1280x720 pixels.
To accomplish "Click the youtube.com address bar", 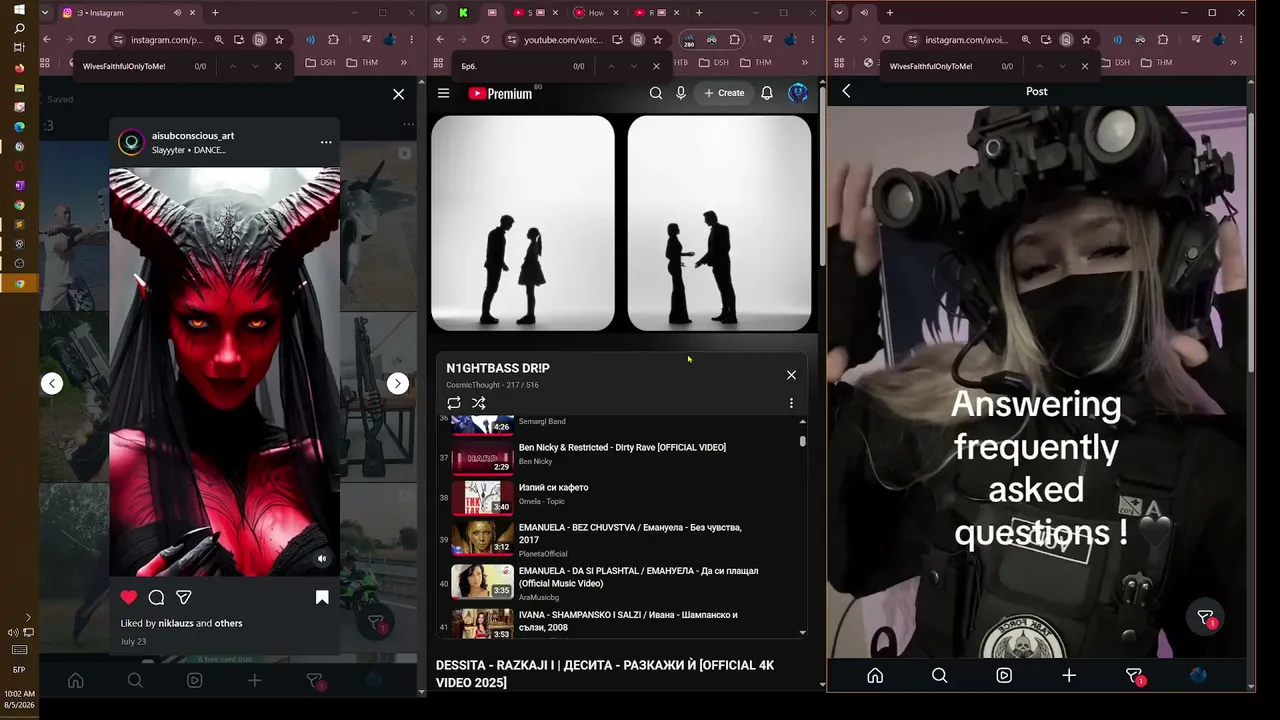I will [563, 39].
